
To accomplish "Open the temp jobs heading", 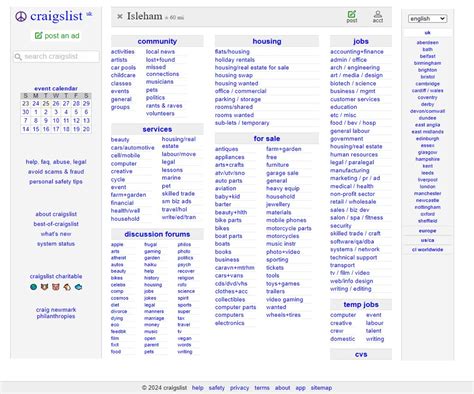I will pyautogui.click(x=361, y=305).
